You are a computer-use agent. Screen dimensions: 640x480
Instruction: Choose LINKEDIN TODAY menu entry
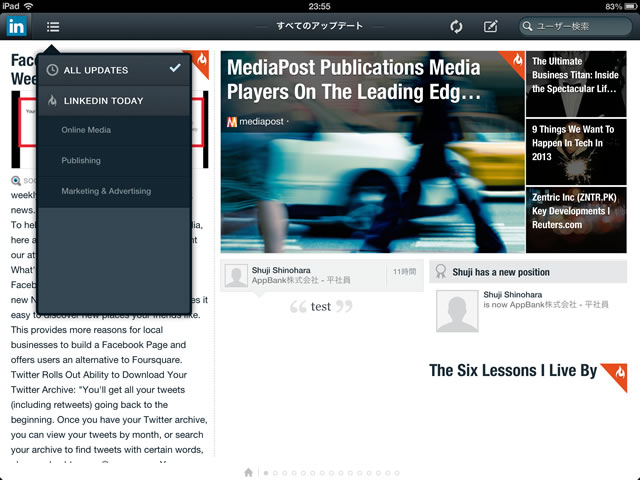[114, 101]
